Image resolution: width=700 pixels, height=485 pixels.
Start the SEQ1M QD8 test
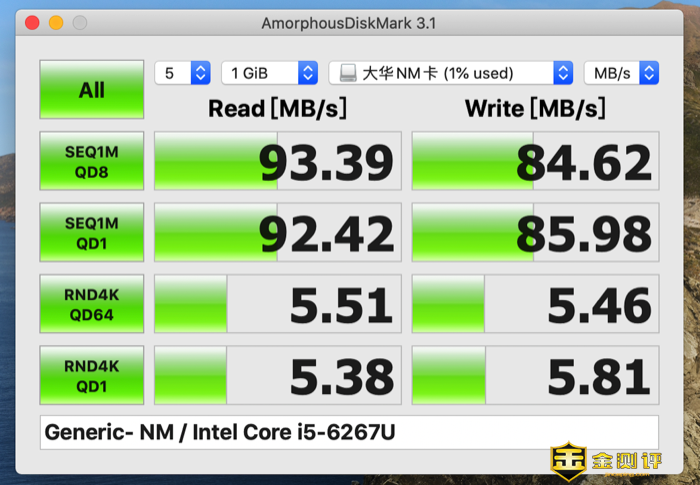click(92, 161)
